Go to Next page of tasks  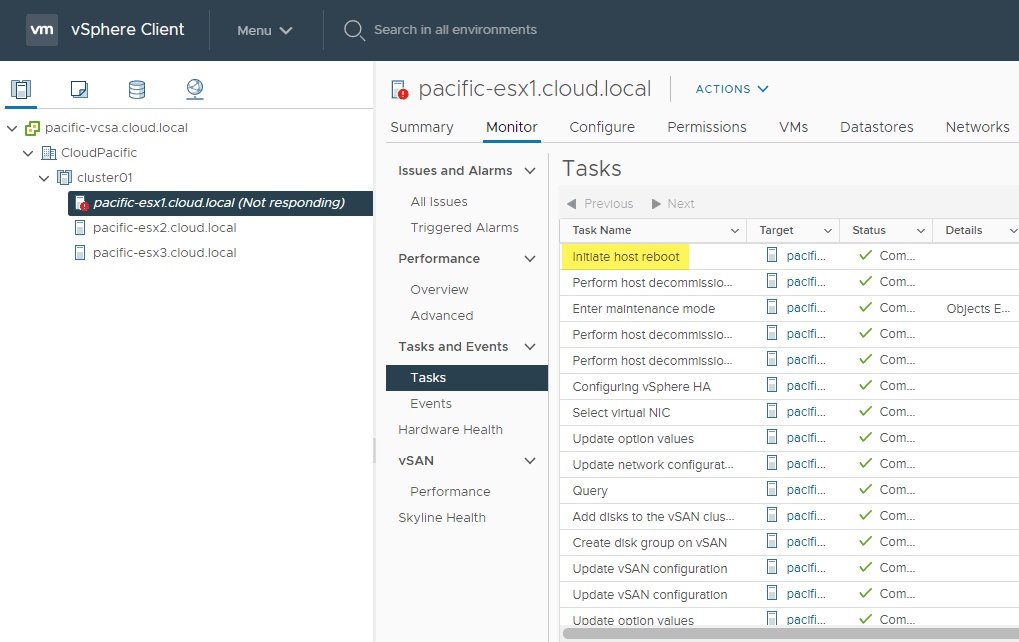coord(673,203)
